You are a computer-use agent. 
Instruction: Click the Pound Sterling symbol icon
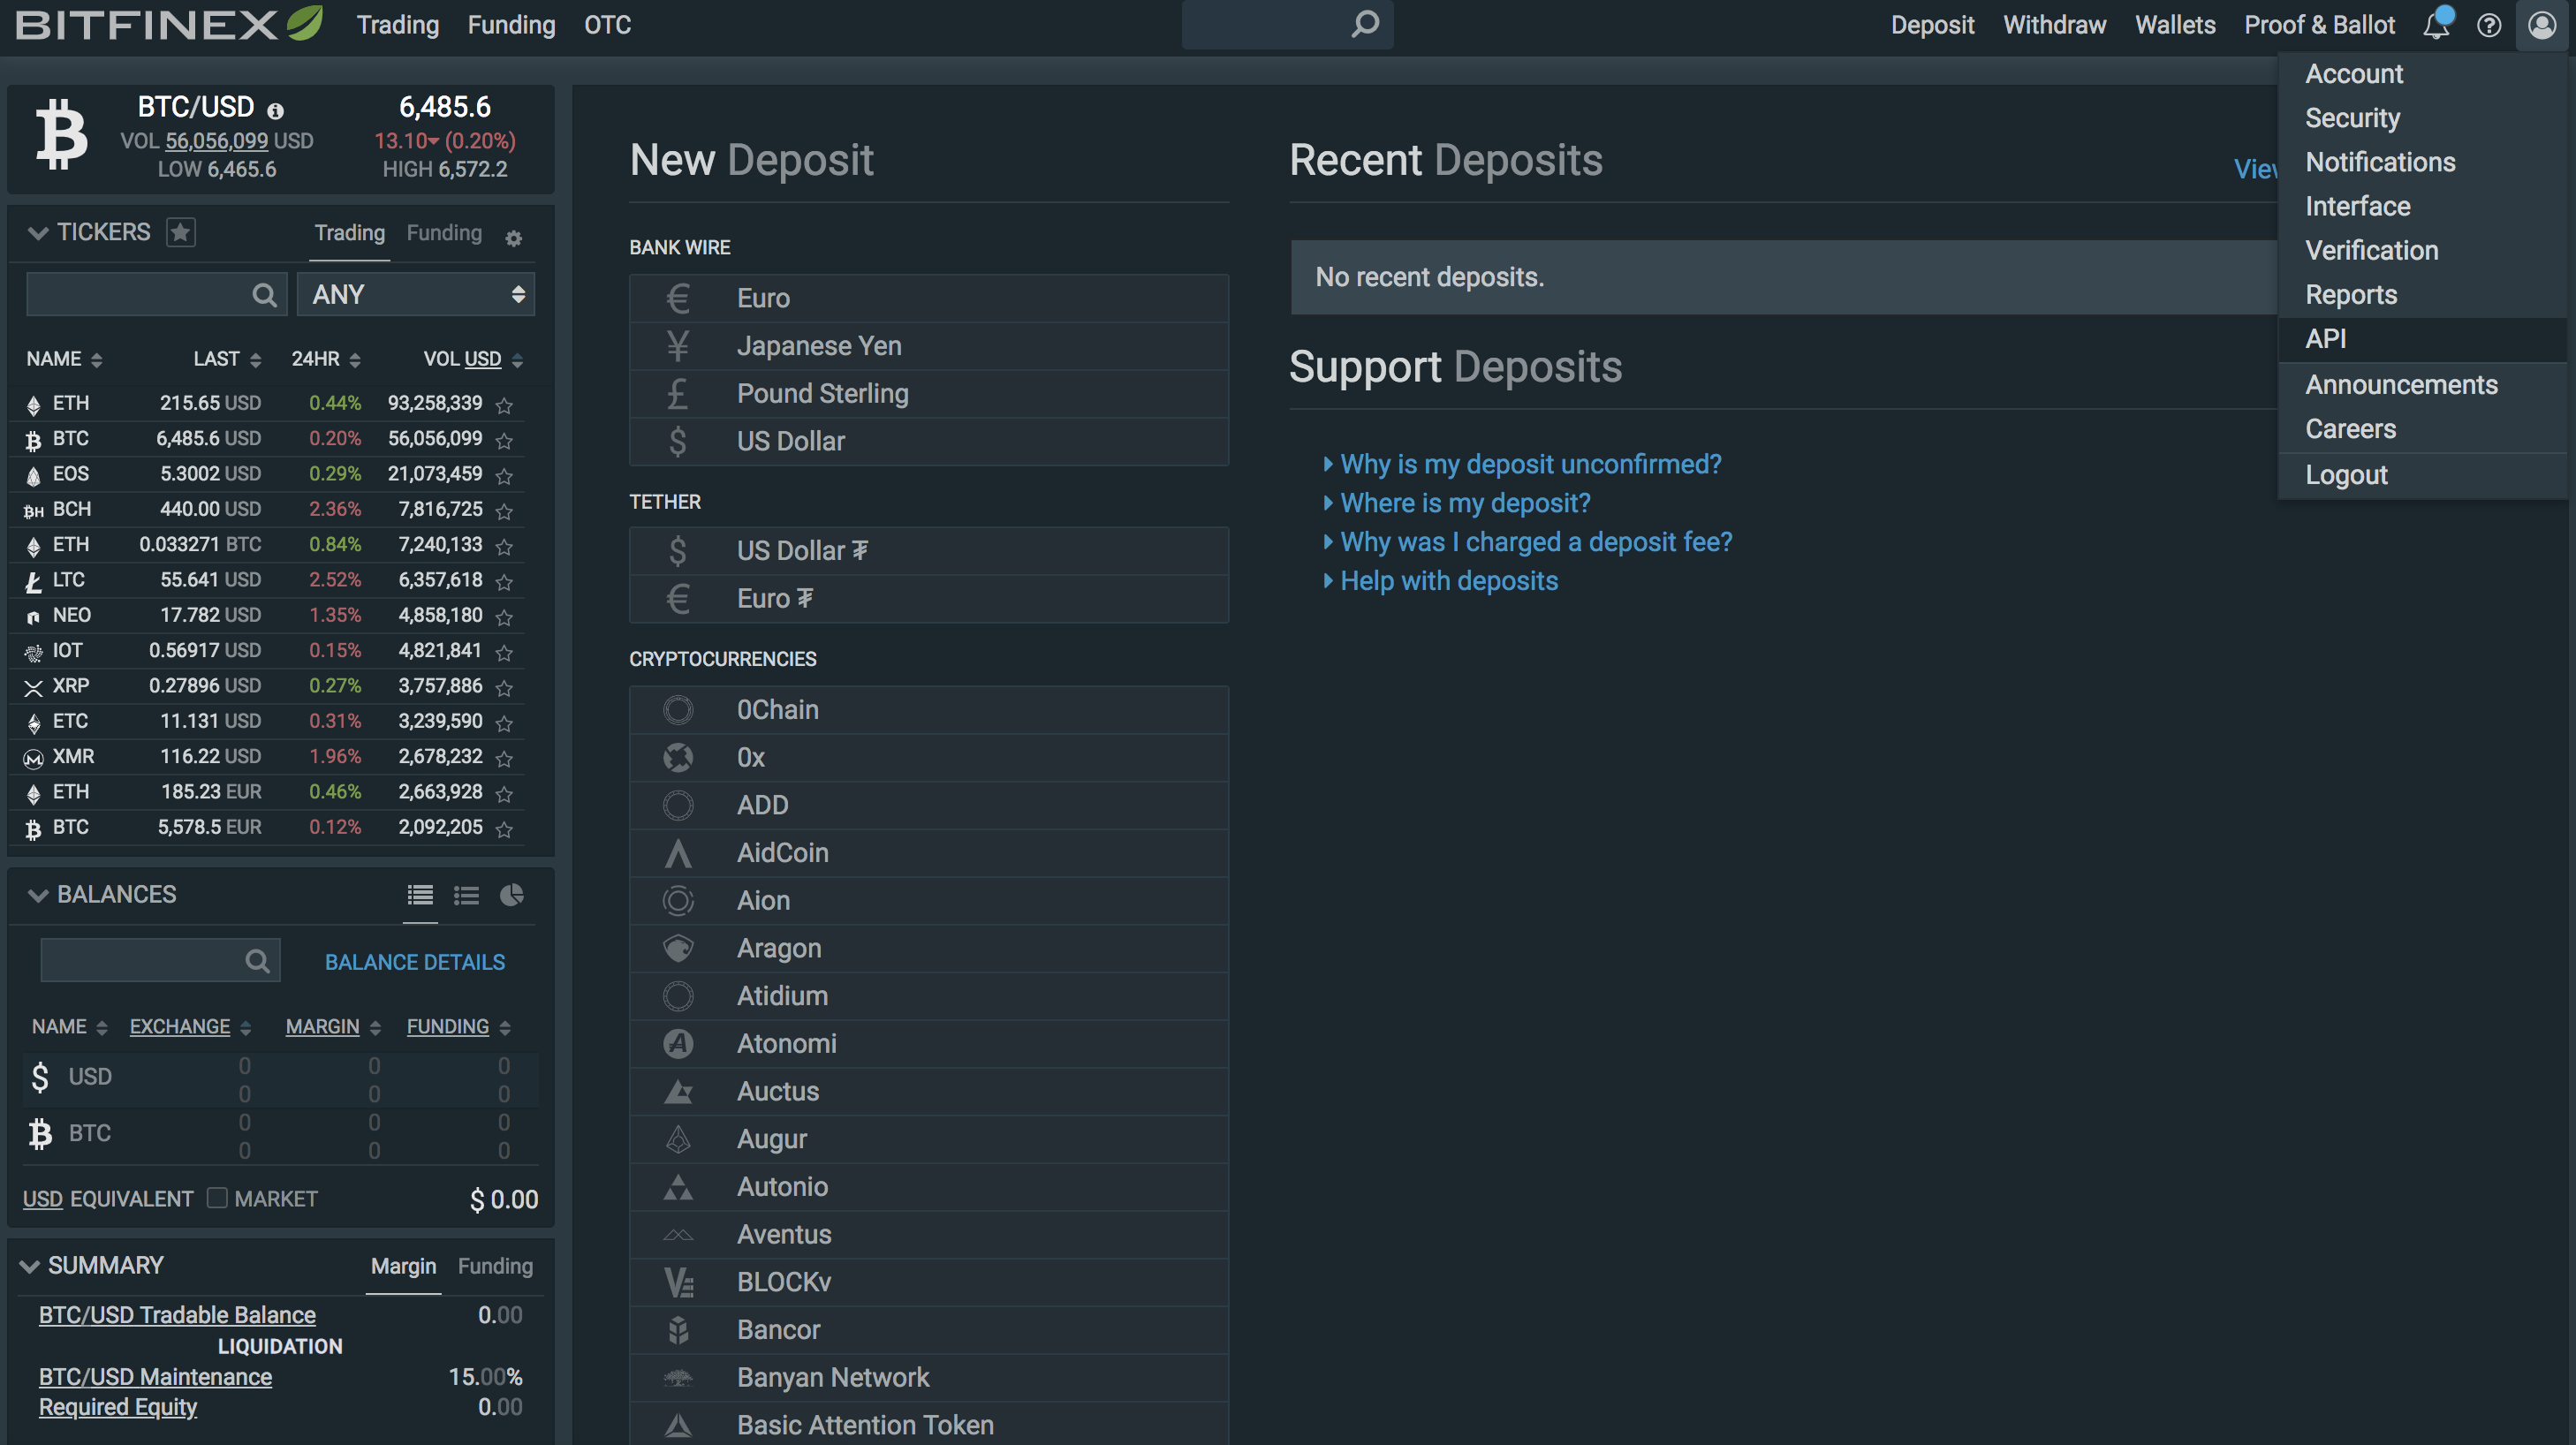(x=678, y=394)
